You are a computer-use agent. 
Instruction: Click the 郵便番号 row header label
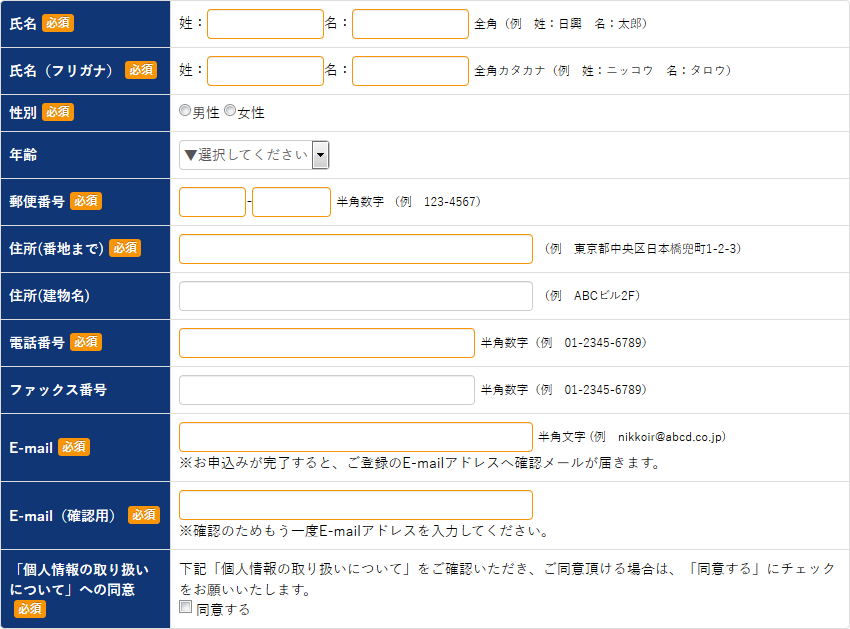coord(37,202)
